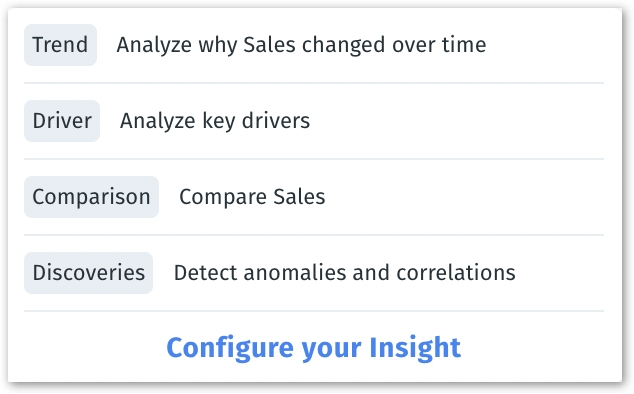Viewport: 634px width, 394px height.
Task: Click the word 'Sales' in Trend description
Action: (x=269, y=44)
